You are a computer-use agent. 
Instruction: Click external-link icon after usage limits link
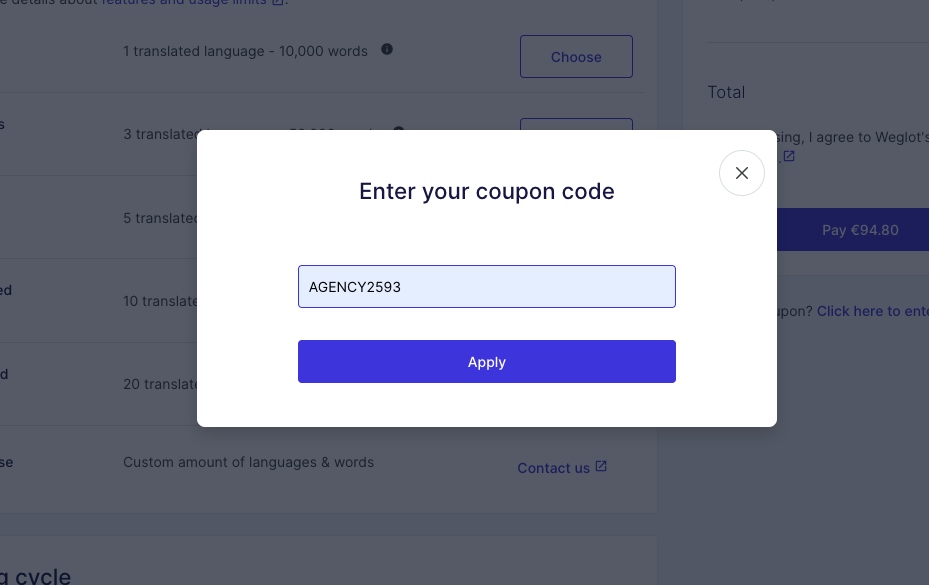point(278,3)
